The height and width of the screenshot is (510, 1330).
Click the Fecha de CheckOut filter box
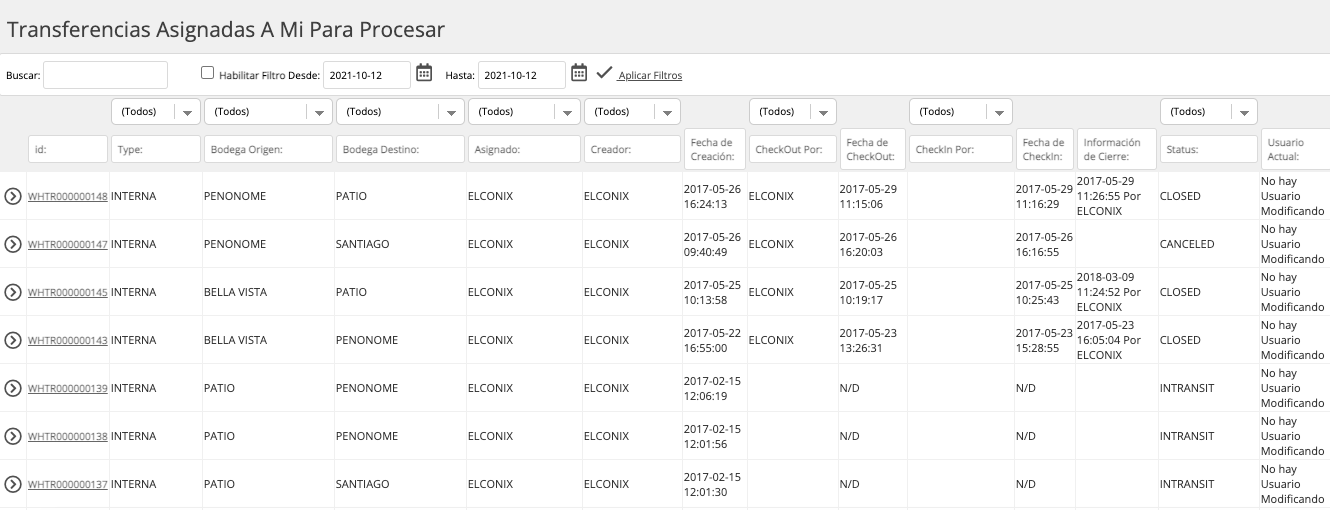pyautogui.click(x=873, y=149)
